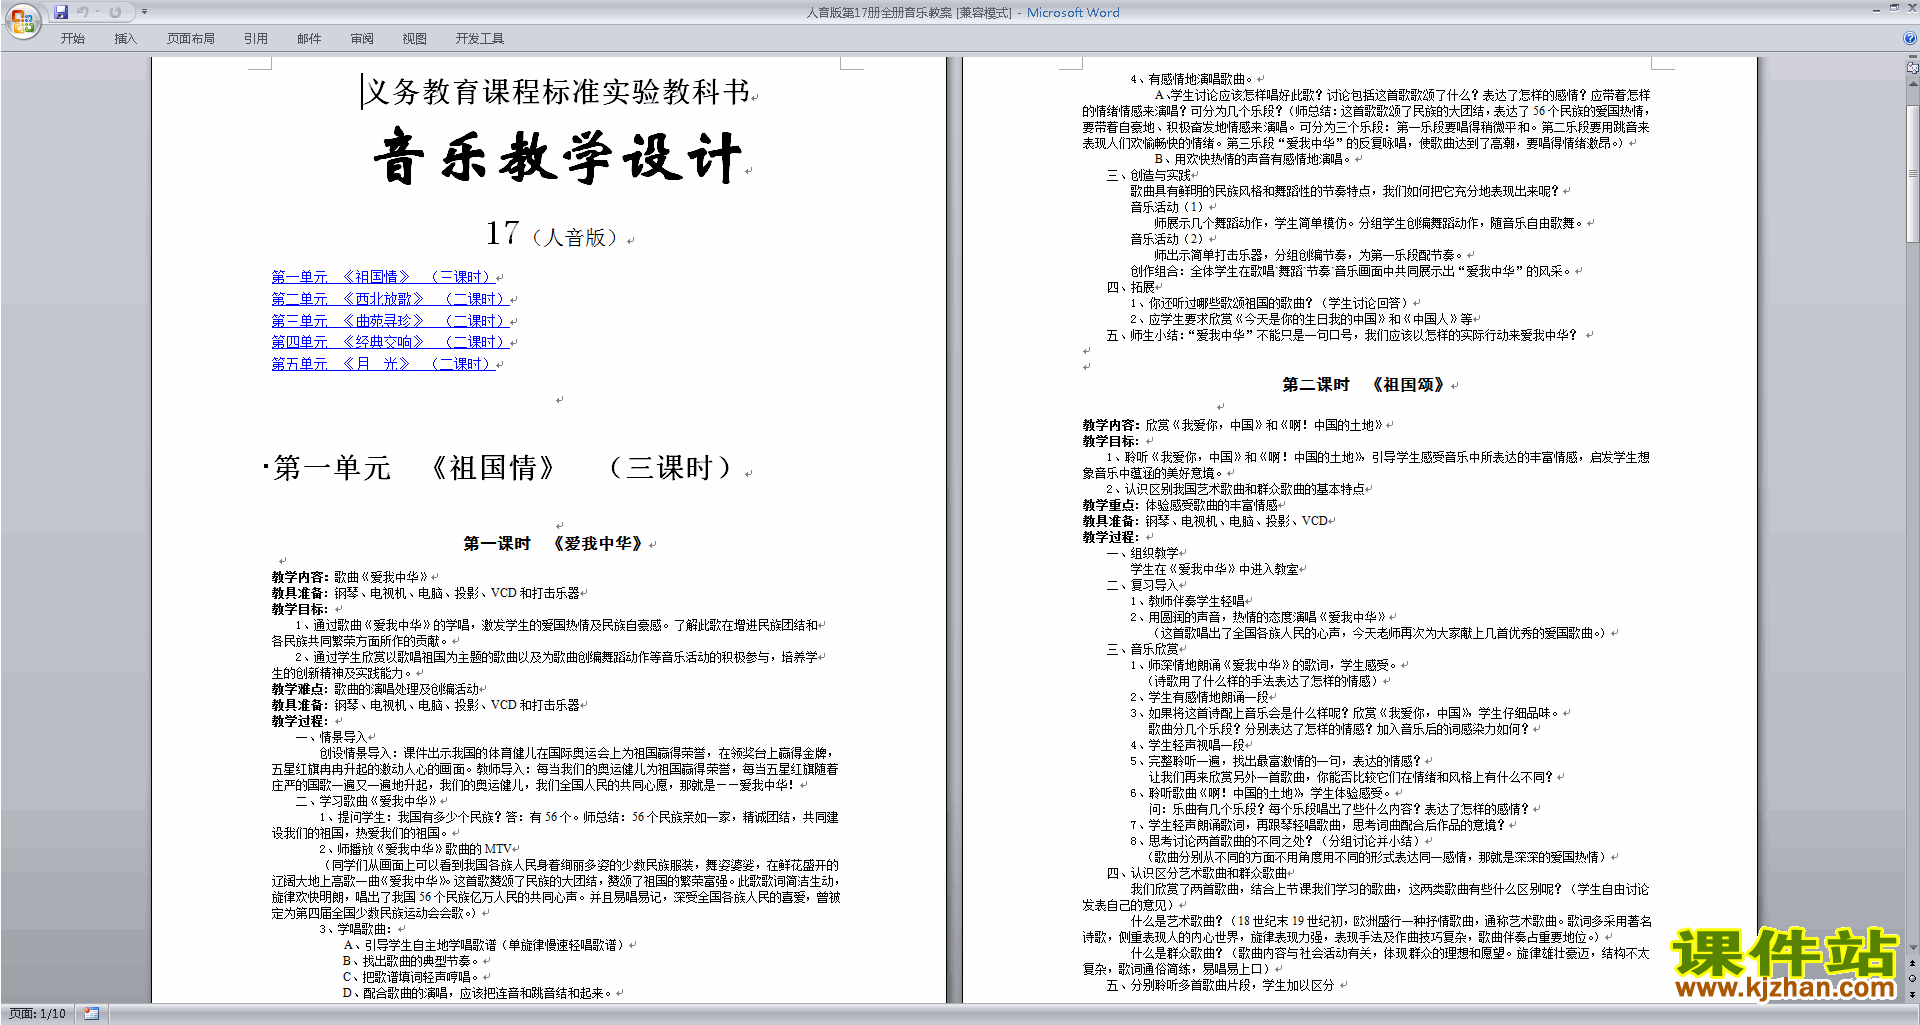Select the 视图 ribbon tab
This screenshot has width=1920, height=1025.
coord(414,39)
